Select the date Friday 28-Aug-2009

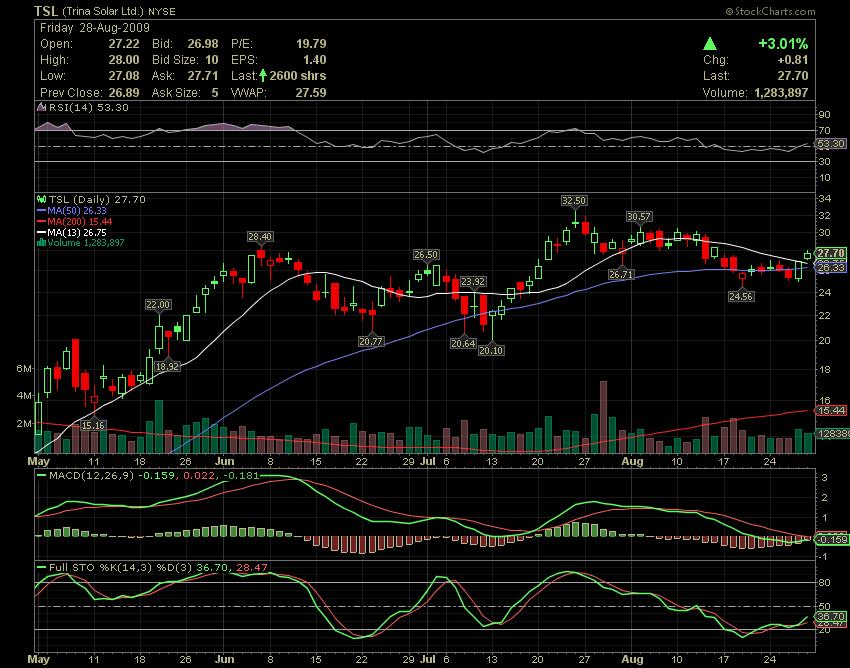[x=95, y=28]
